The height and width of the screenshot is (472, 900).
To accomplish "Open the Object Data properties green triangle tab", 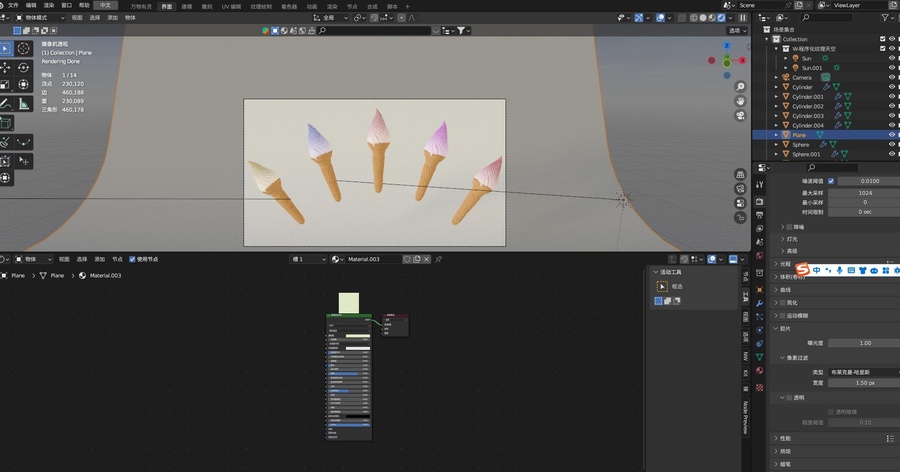I will (759, 357).
